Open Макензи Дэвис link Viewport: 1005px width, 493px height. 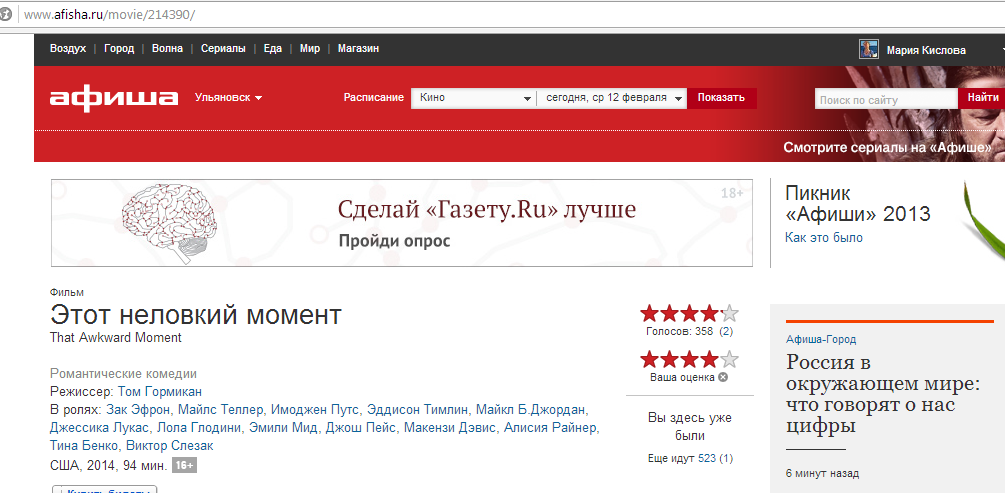(450, 428)
